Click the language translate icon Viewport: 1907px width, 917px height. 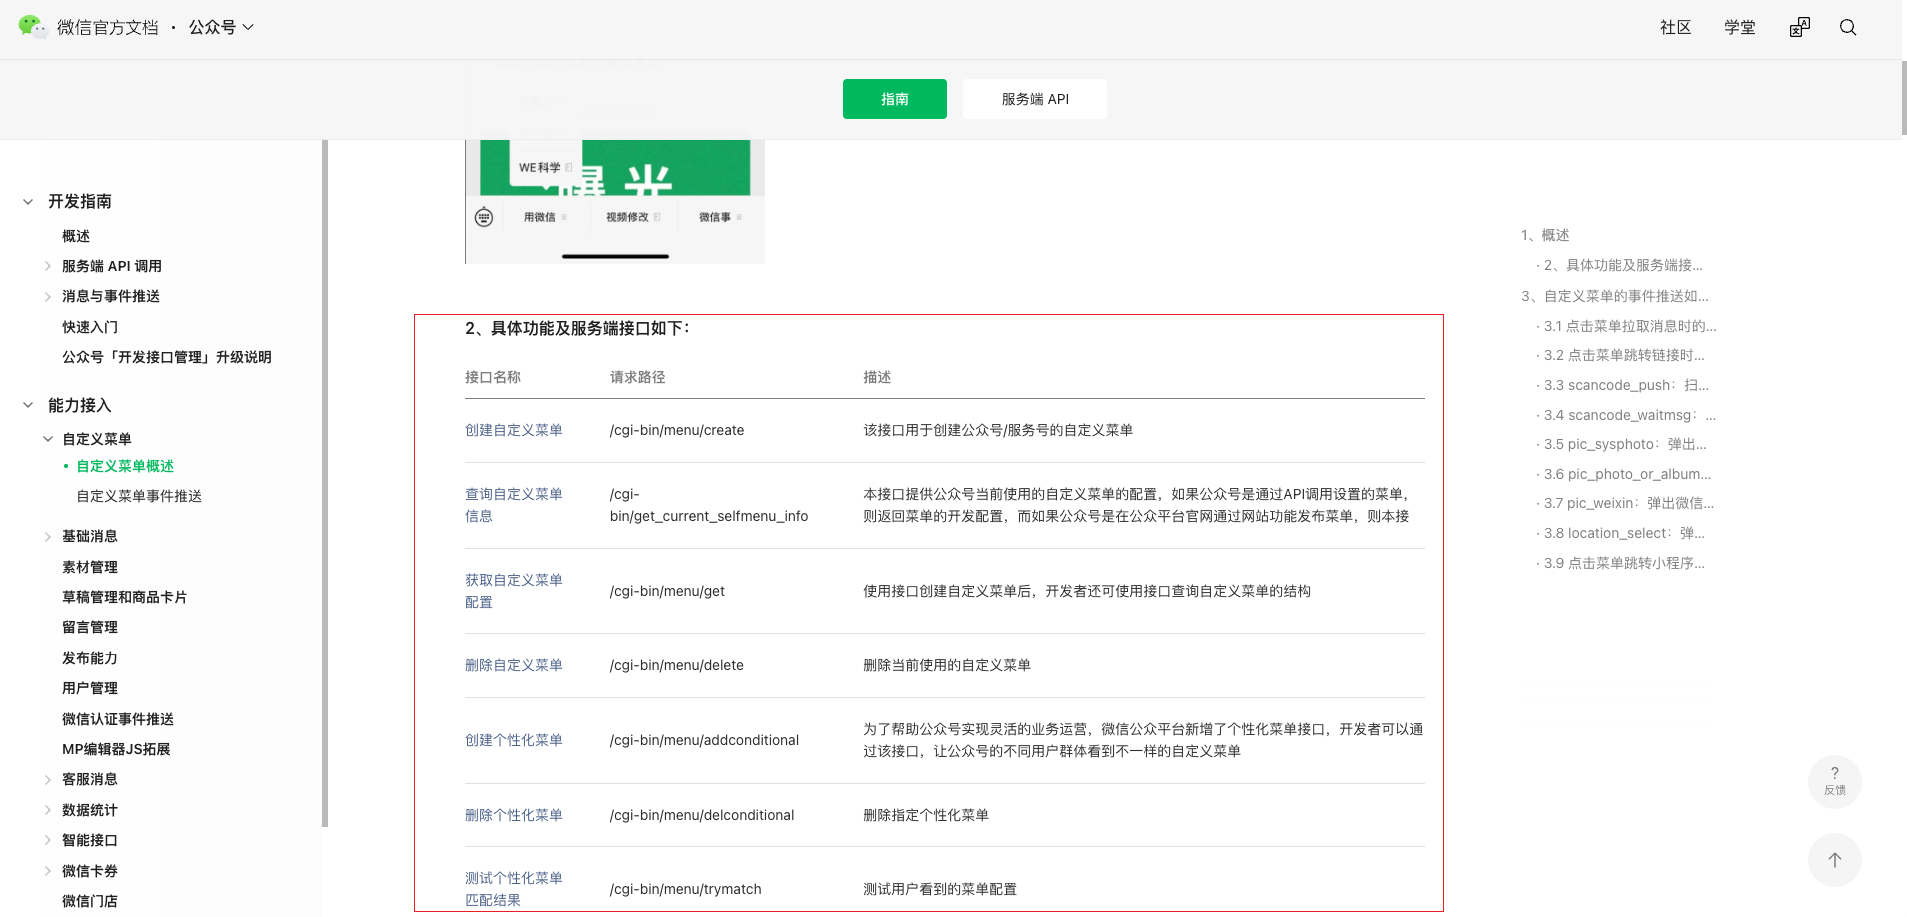[1799, 28]
